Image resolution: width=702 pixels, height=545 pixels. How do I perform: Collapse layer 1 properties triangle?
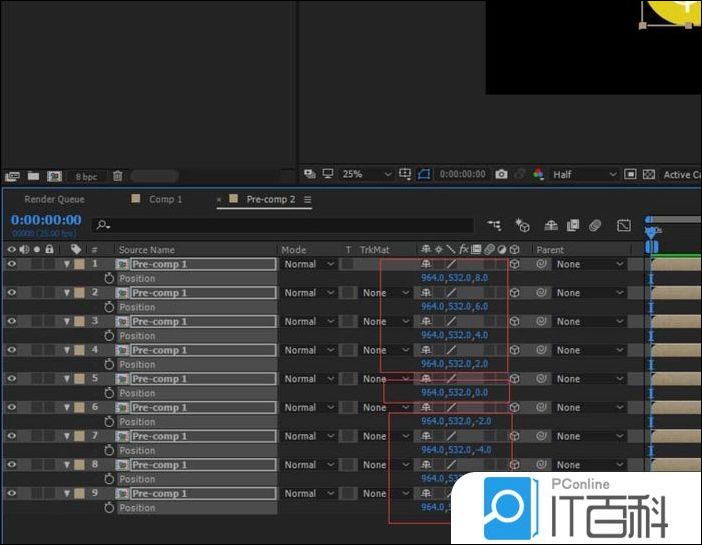pyautogui.click(x=67, y=264)
